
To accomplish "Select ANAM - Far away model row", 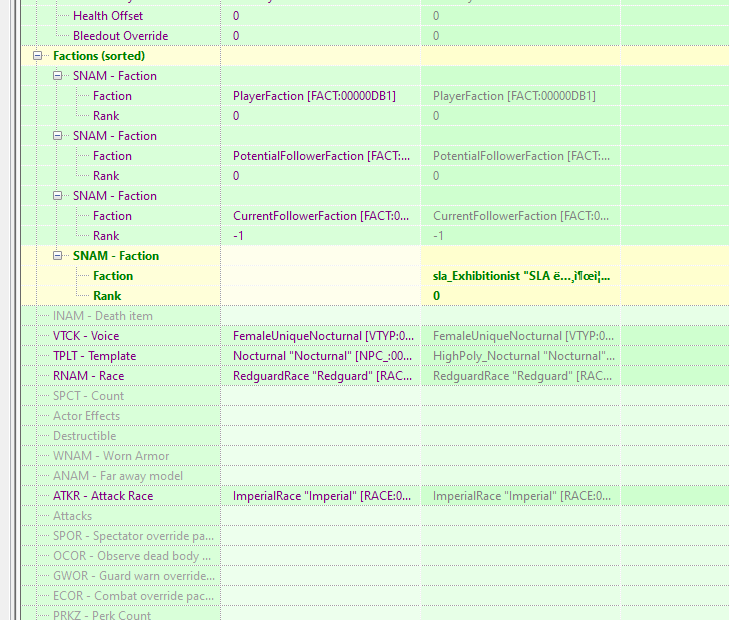I will coord(118,475).
